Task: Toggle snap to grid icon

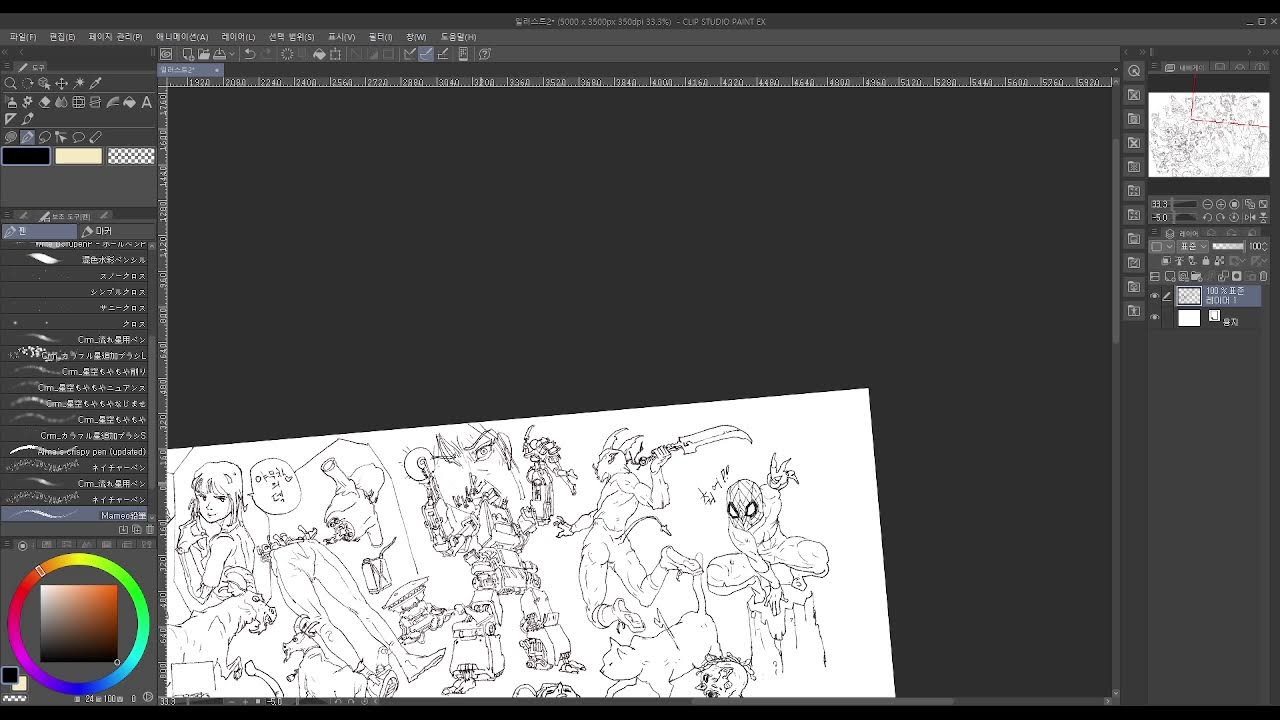Action: coord(443,54)
